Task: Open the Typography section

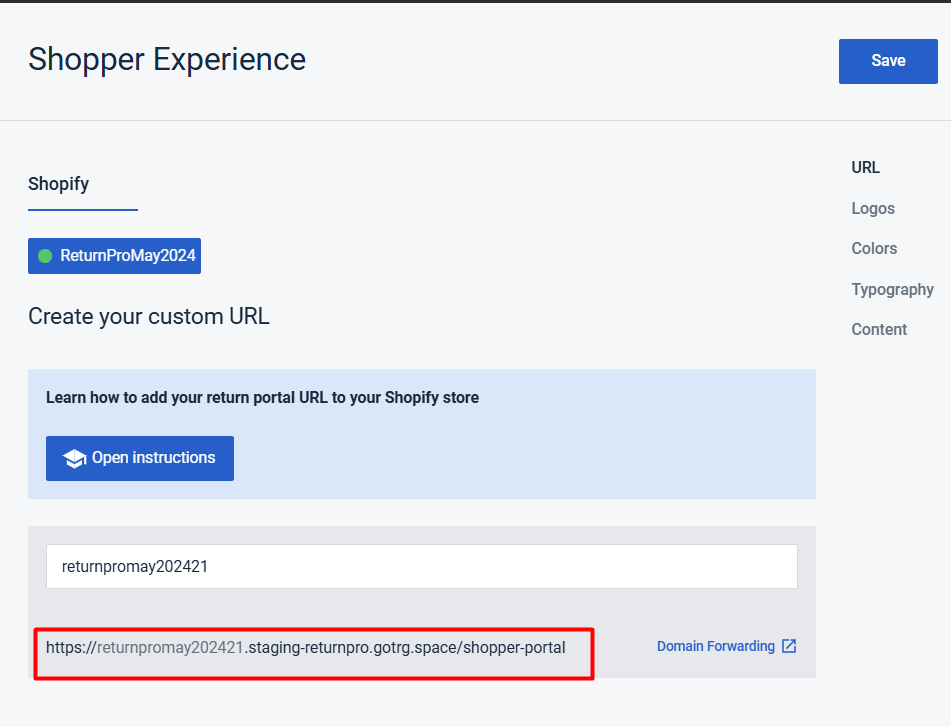Action: click(x=892, y=289)
